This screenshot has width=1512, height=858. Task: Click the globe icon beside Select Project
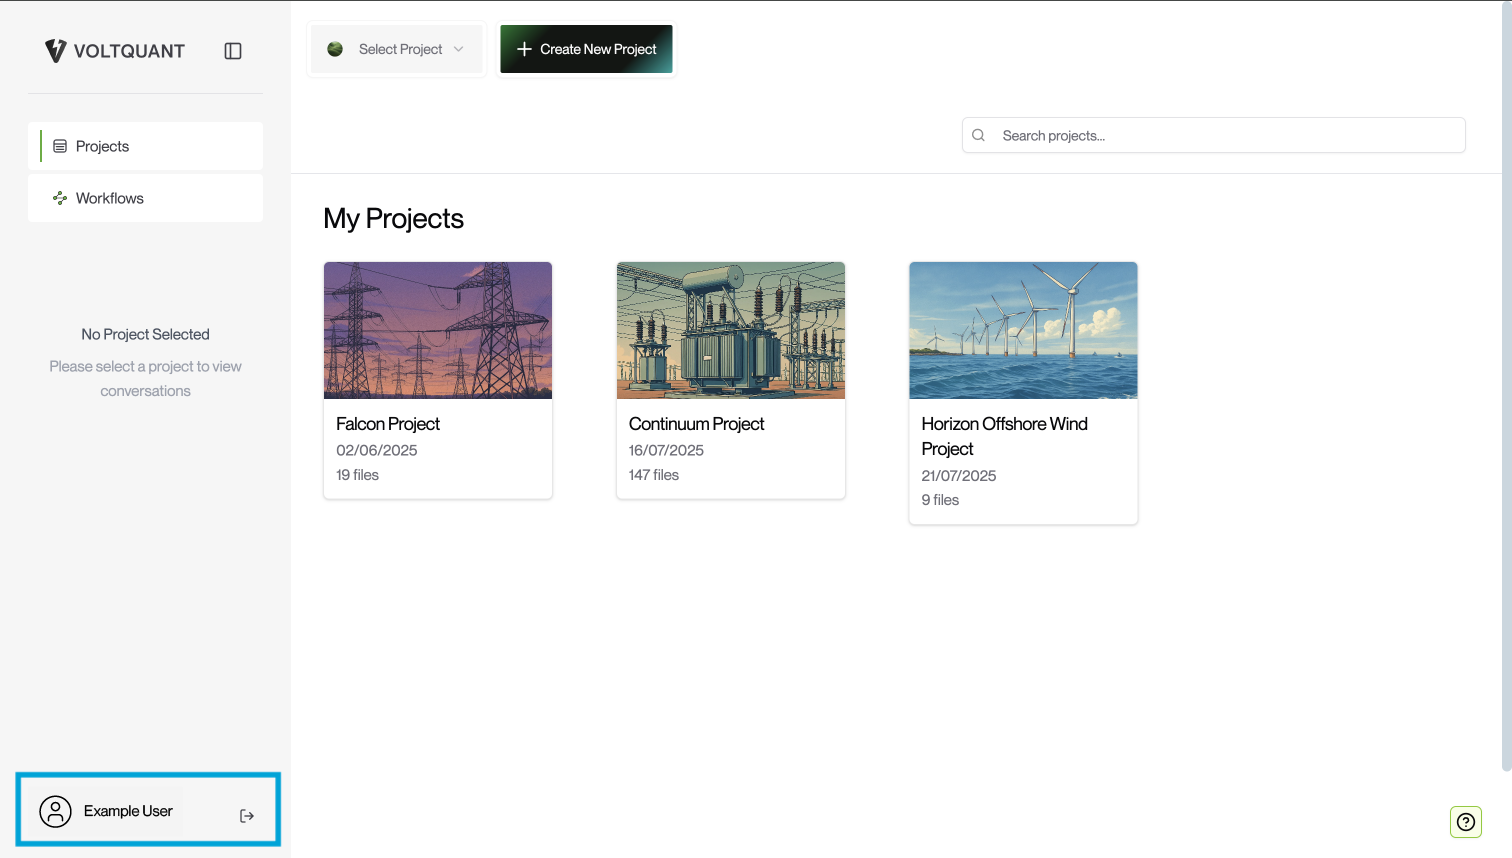pos(335,49)
